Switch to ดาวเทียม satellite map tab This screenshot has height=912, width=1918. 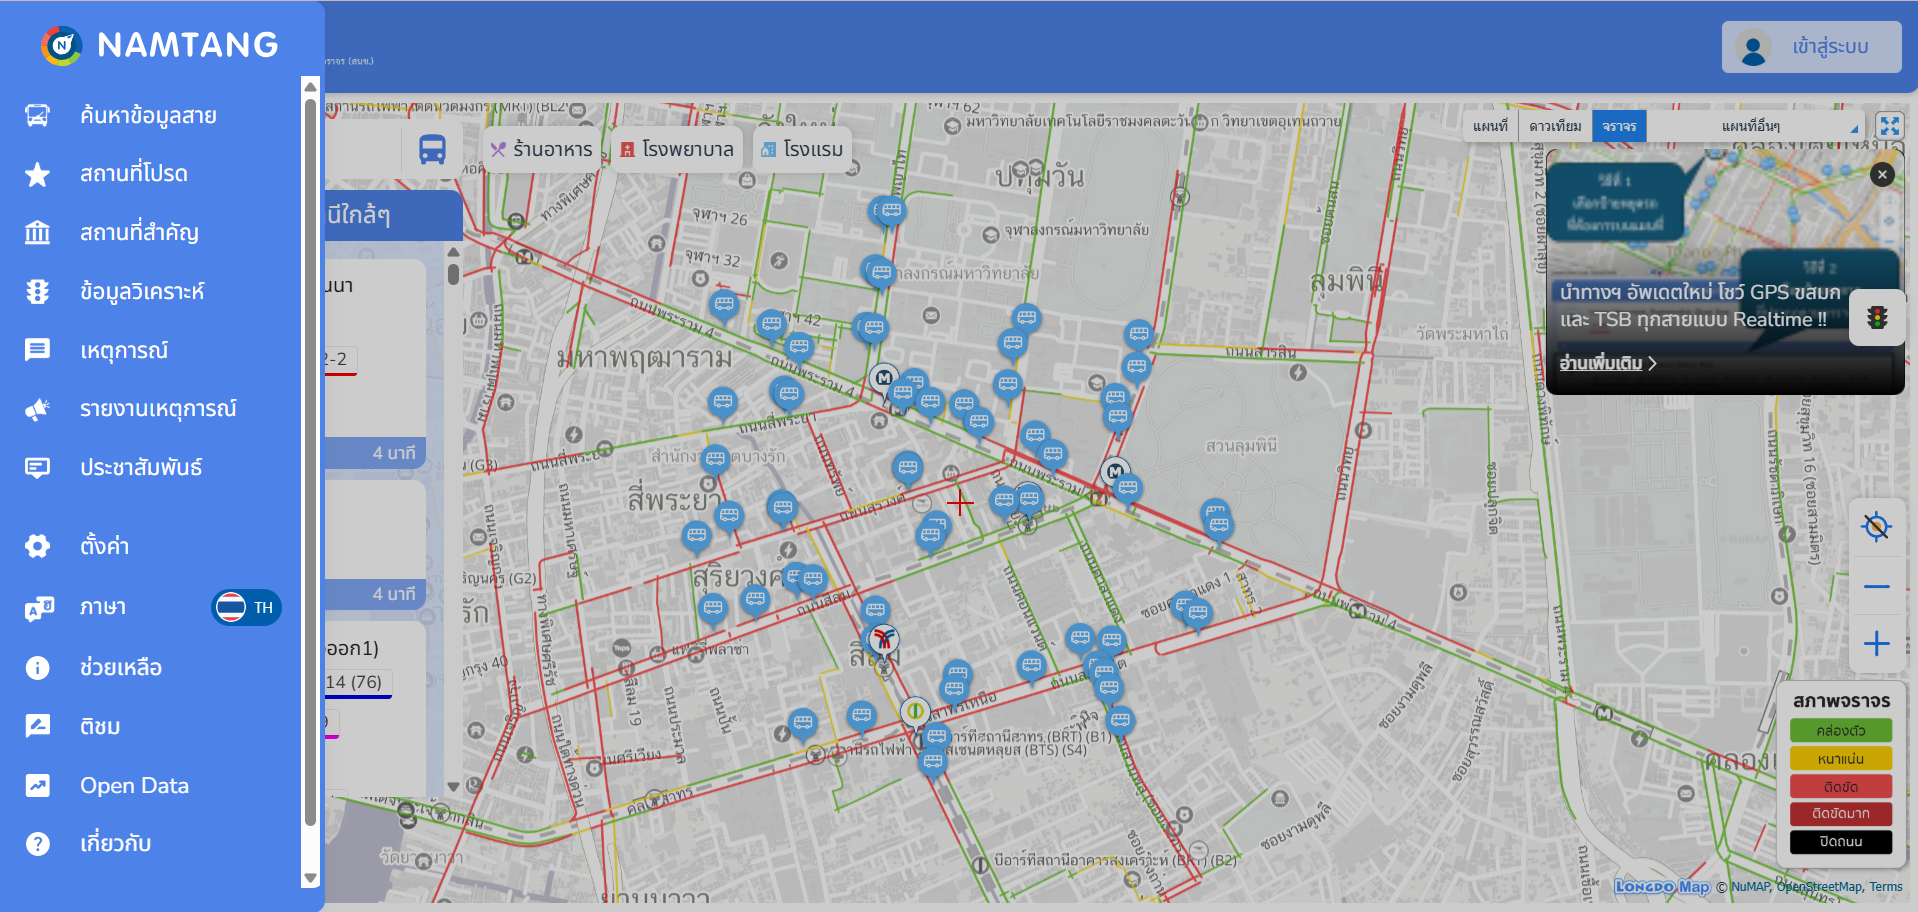click(1555, 126)
